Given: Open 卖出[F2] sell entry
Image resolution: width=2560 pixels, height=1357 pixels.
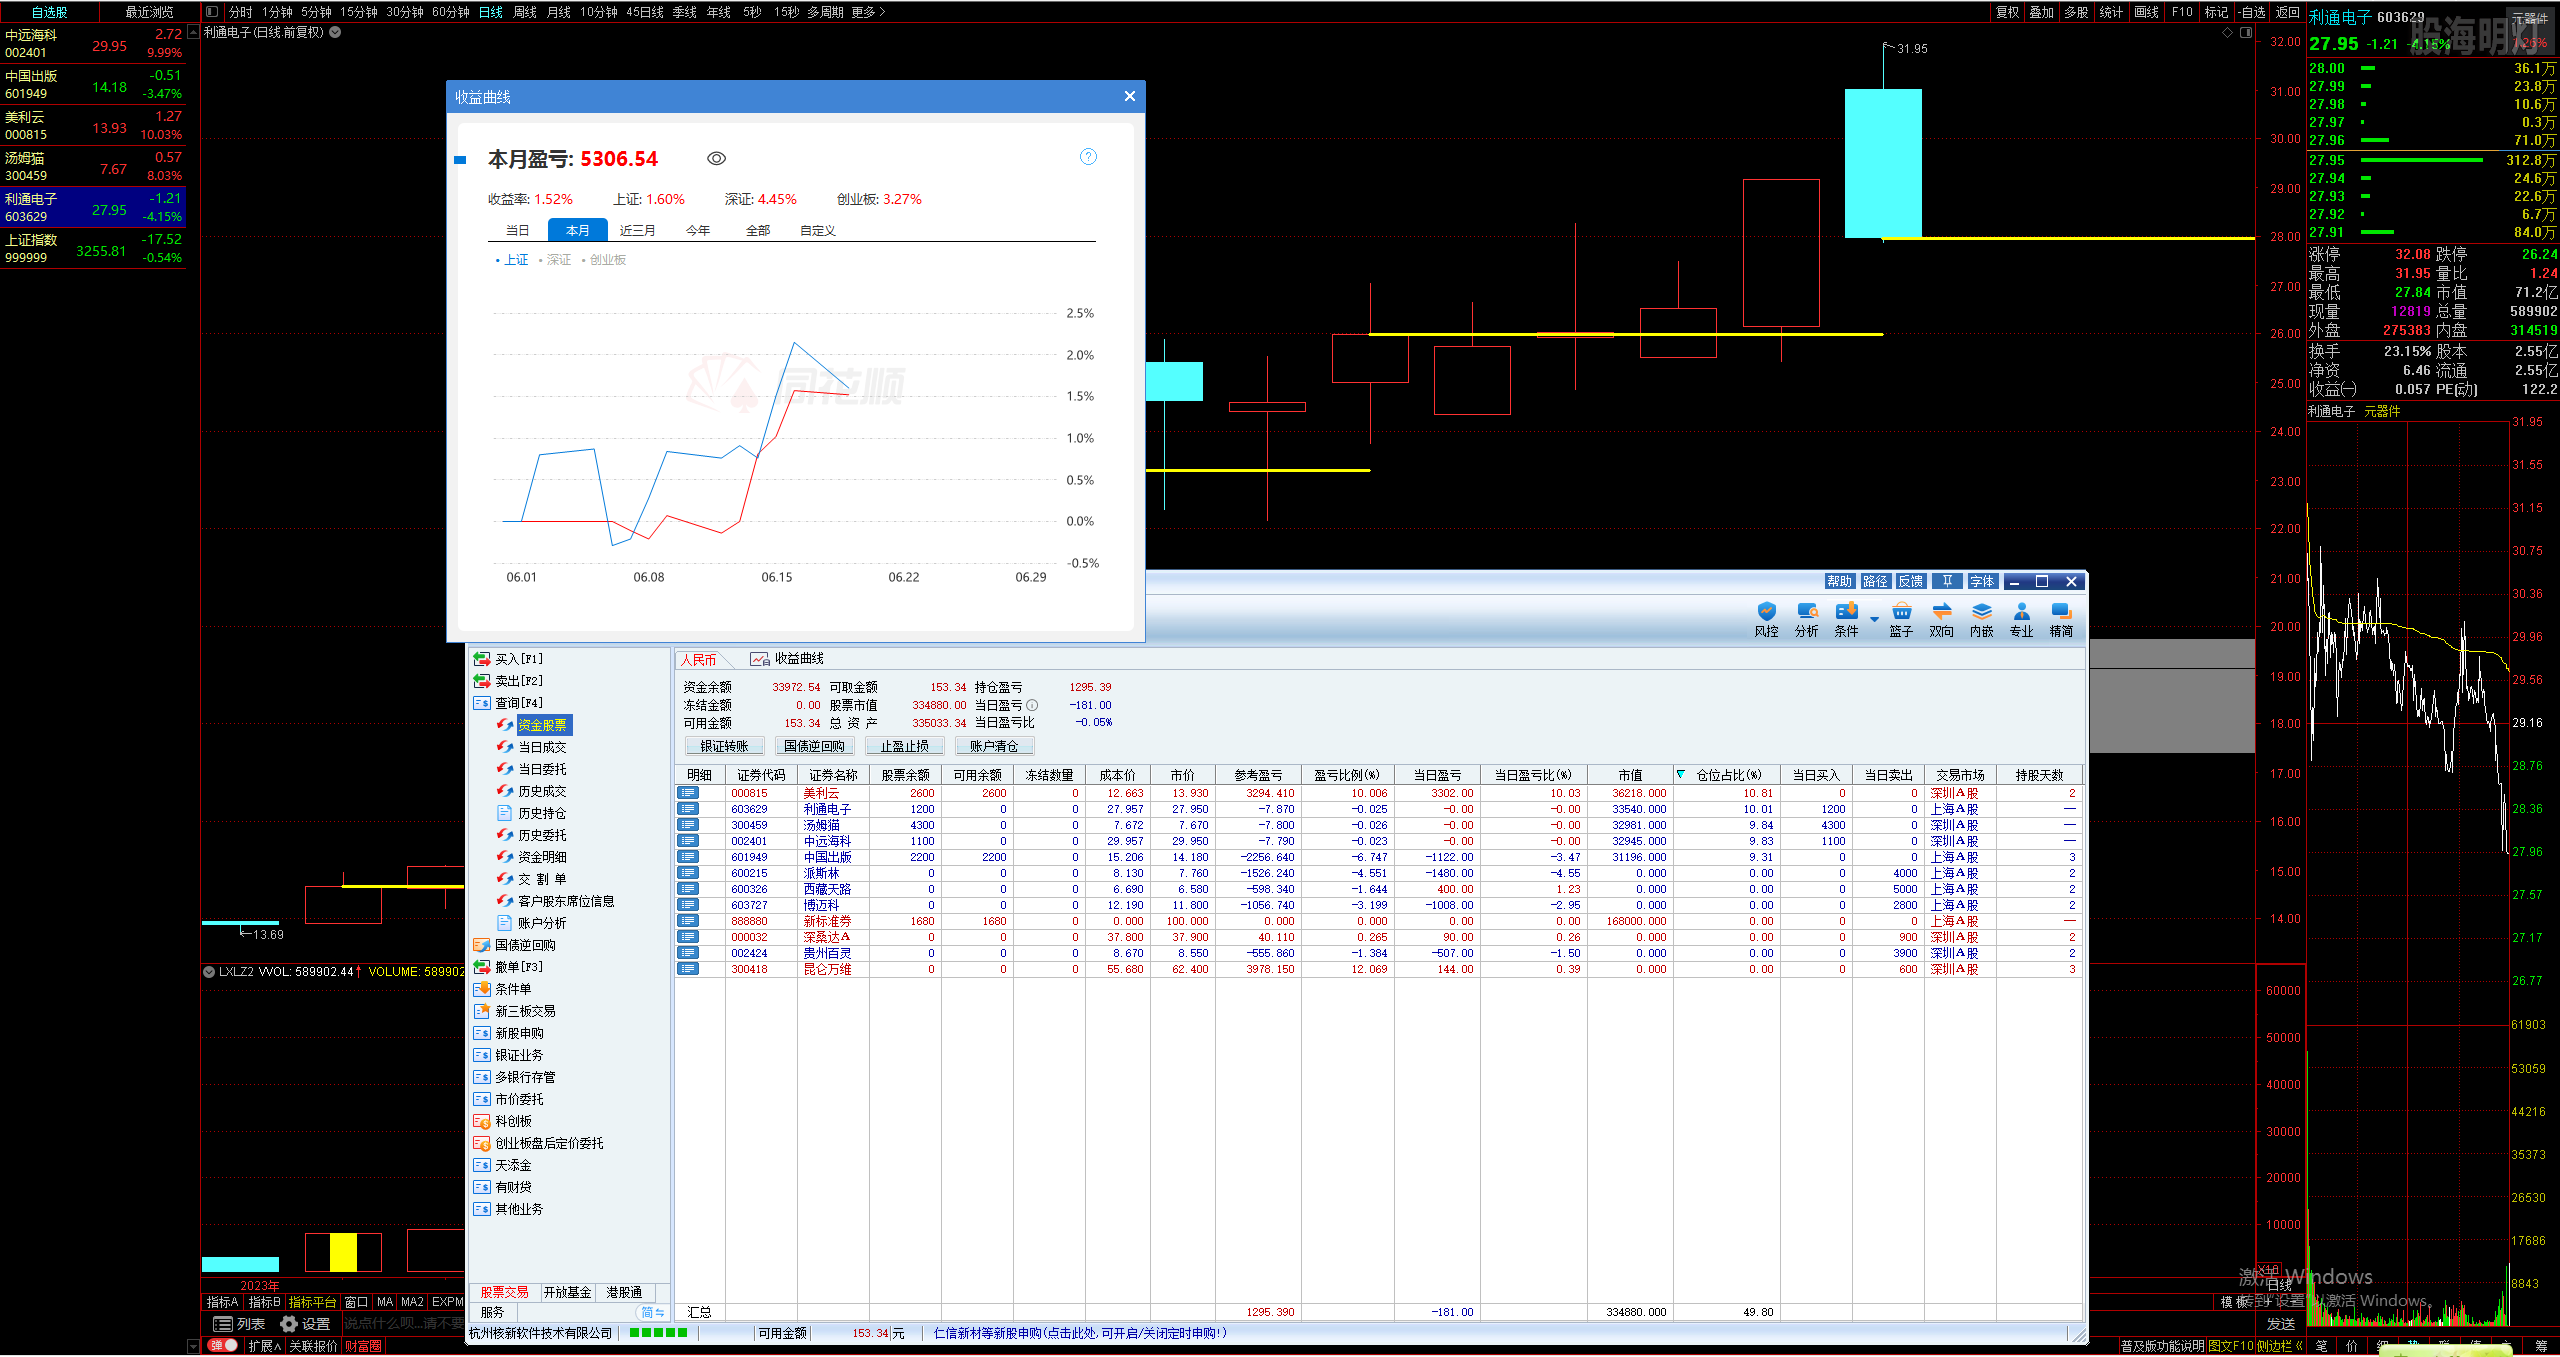Looking at the screenshot, I should coord(508,681).
